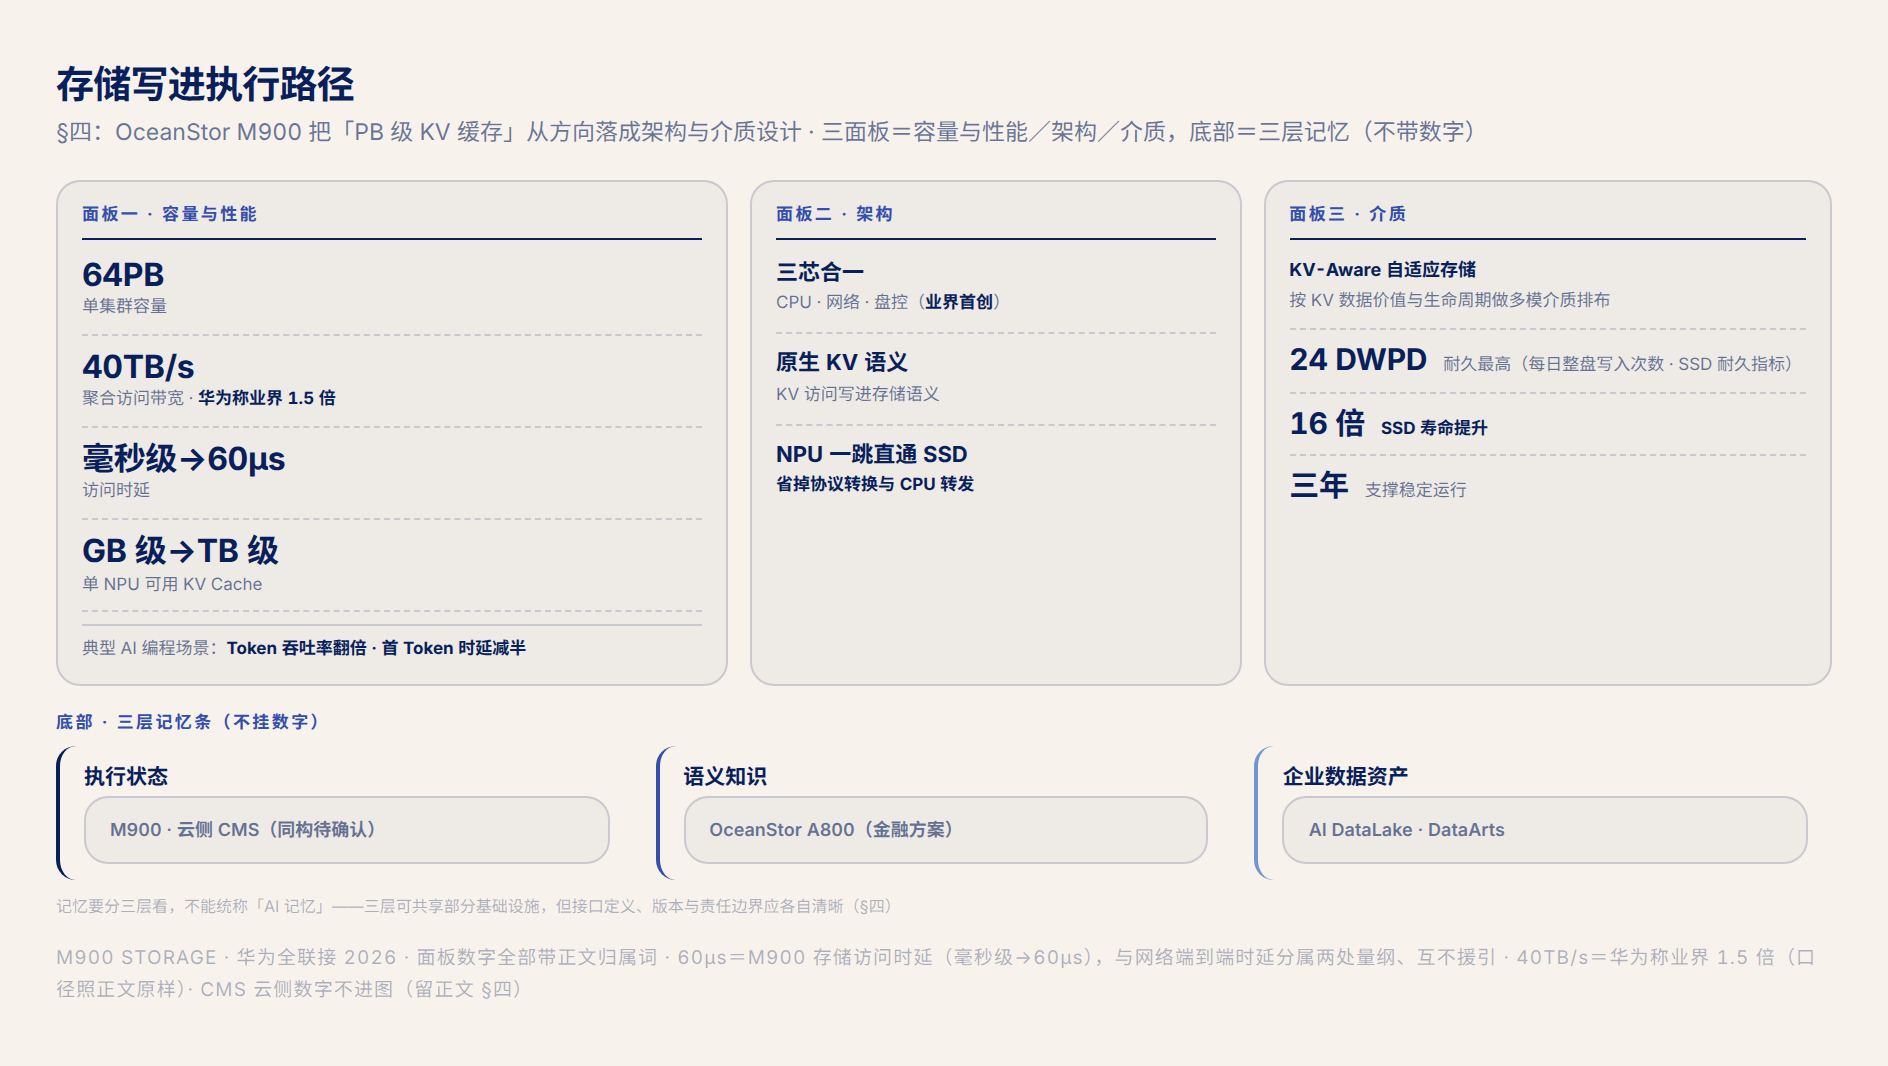Click the caption 省掉协议转换与 CPU 转发
This screenshot has width=1888, height=1066.
875,484
